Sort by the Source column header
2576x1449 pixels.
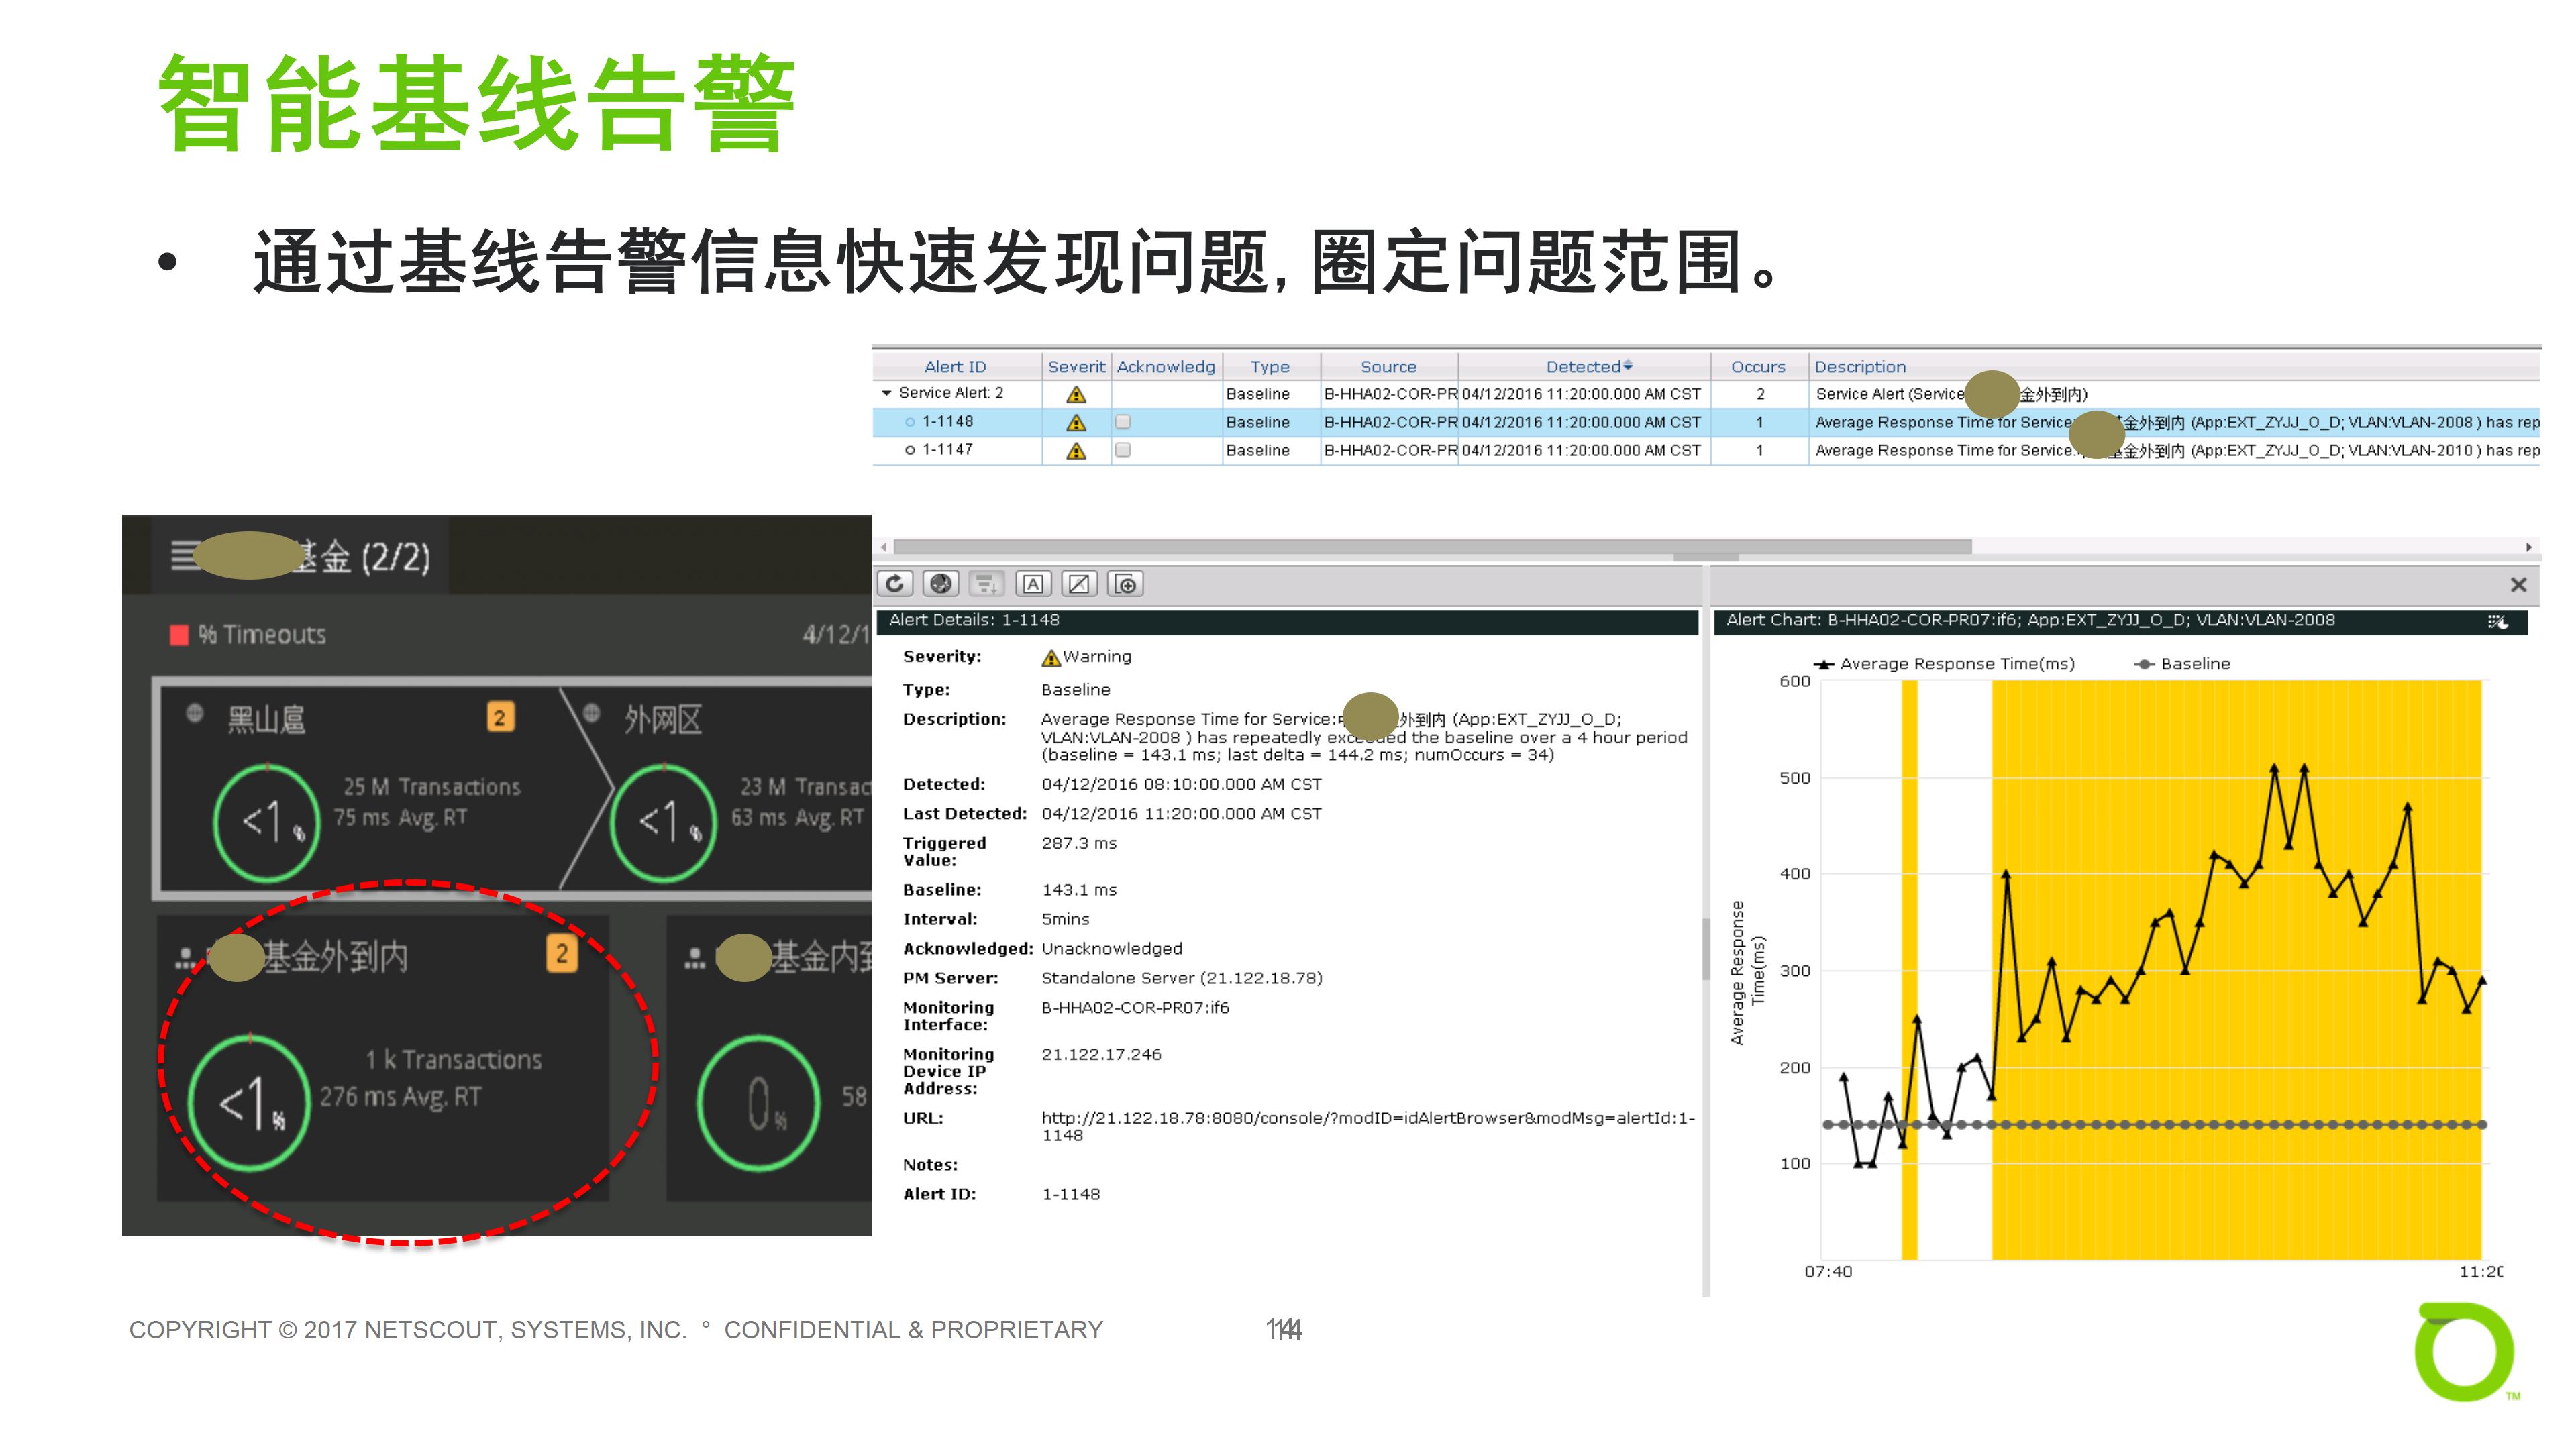(x=1389, y=367)
